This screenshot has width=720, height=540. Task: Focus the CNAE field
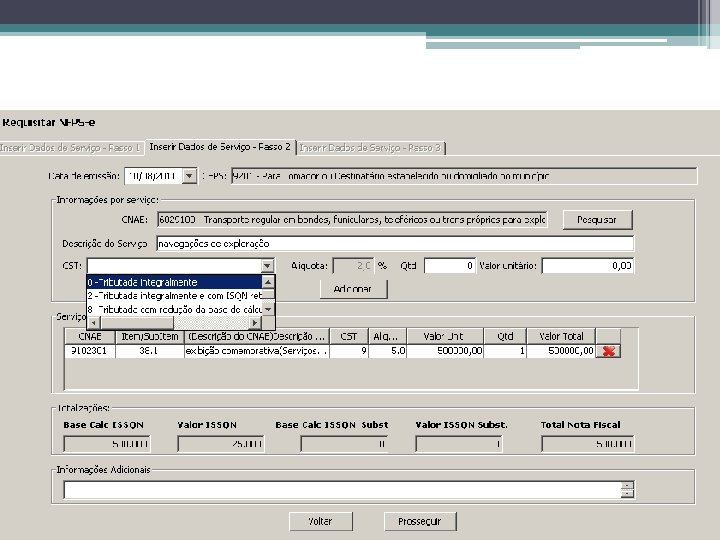click(x=352, y=220)
